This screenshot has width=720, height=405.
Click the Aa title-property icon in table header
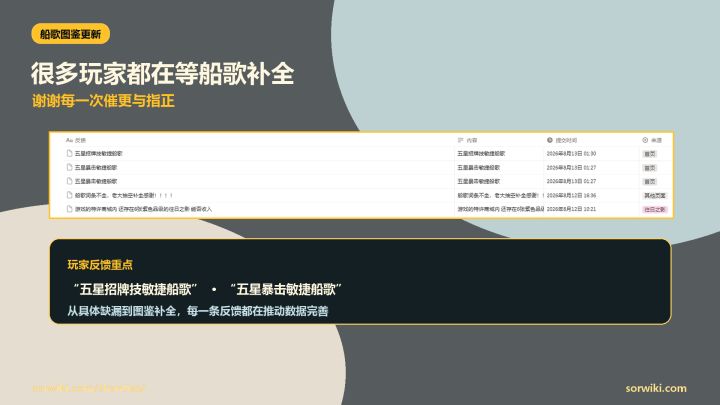(x=69, y=140)
